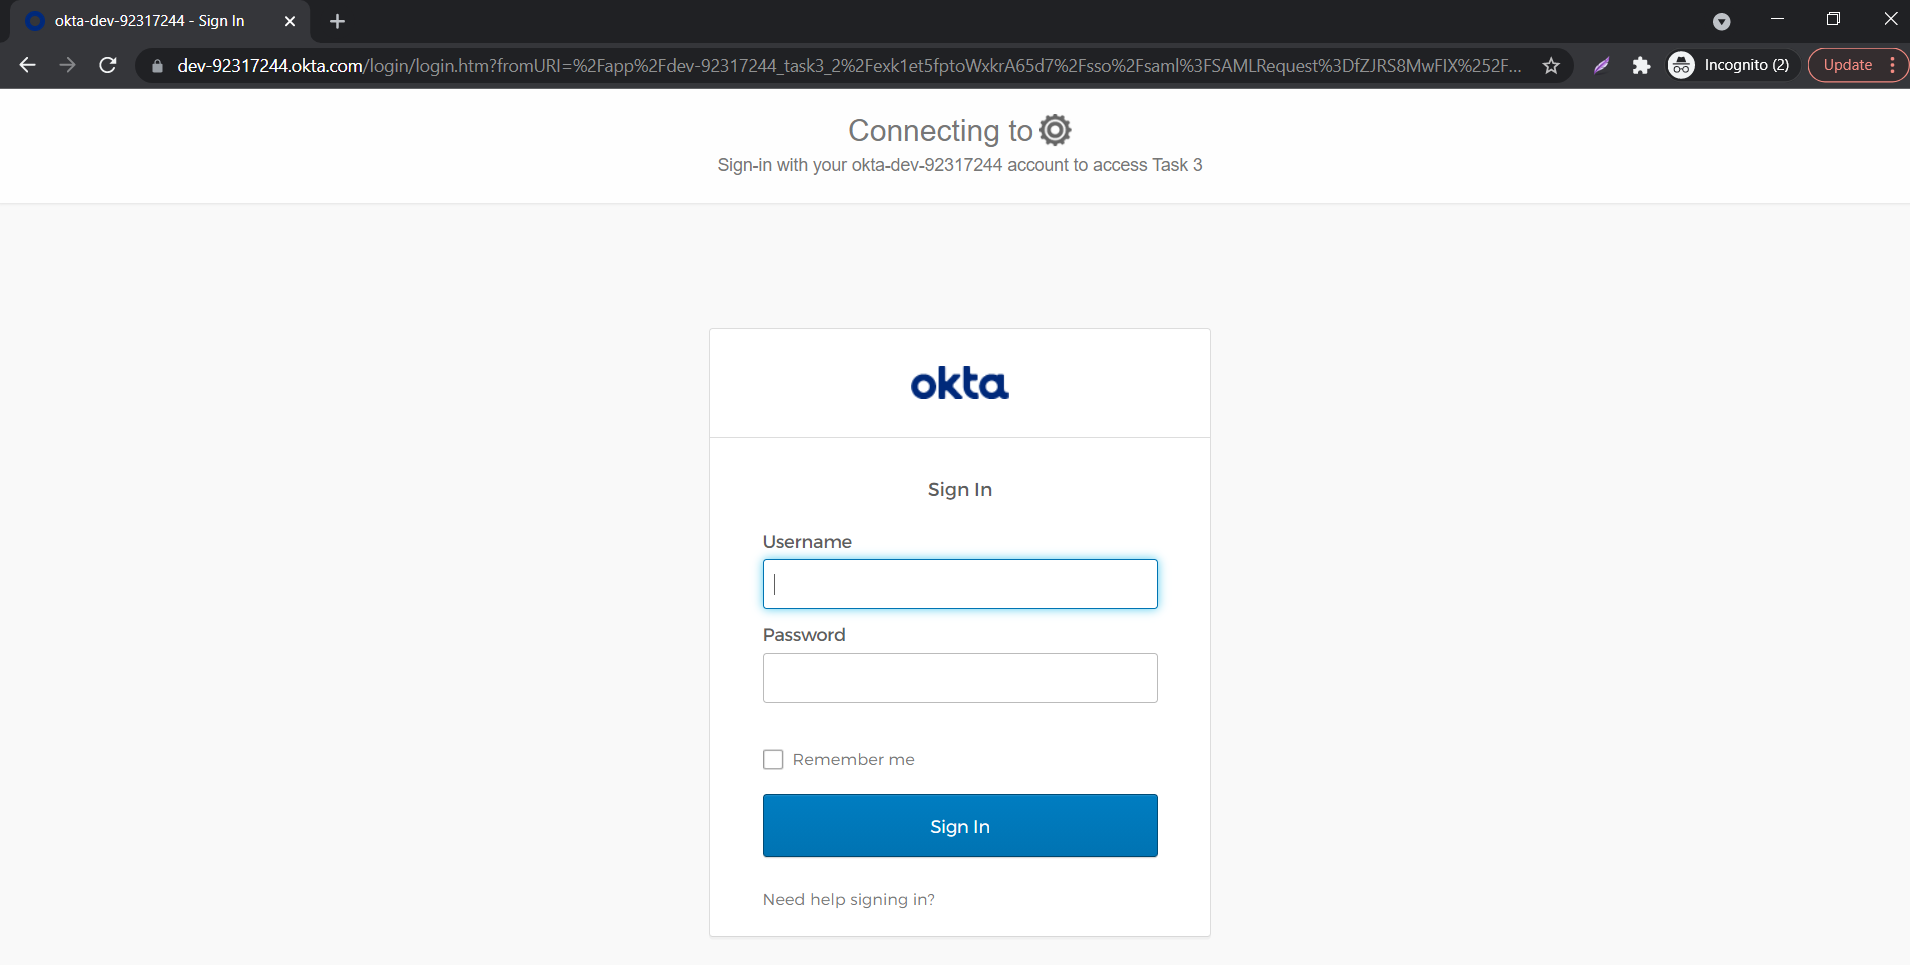Open the Extensions puzzle piece menu
Image resolution: width=1910 pixels, height=965 pixels.
pos(1642,65)
